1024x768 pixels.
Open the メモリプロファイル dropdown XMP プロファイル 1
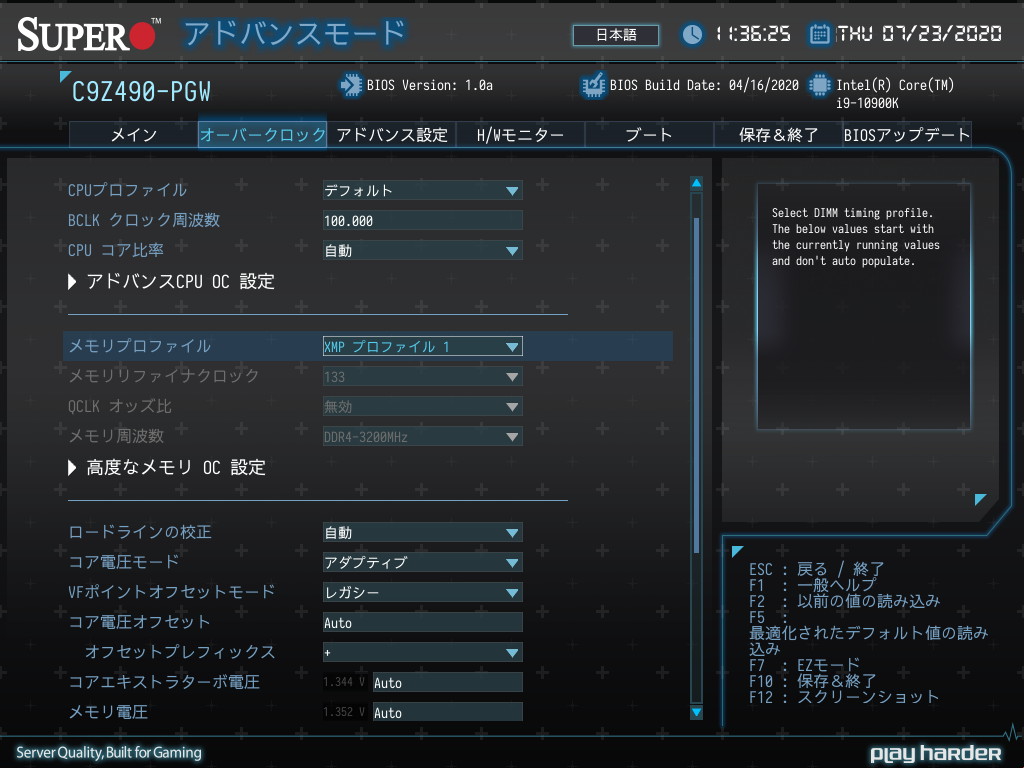(423, 346)
